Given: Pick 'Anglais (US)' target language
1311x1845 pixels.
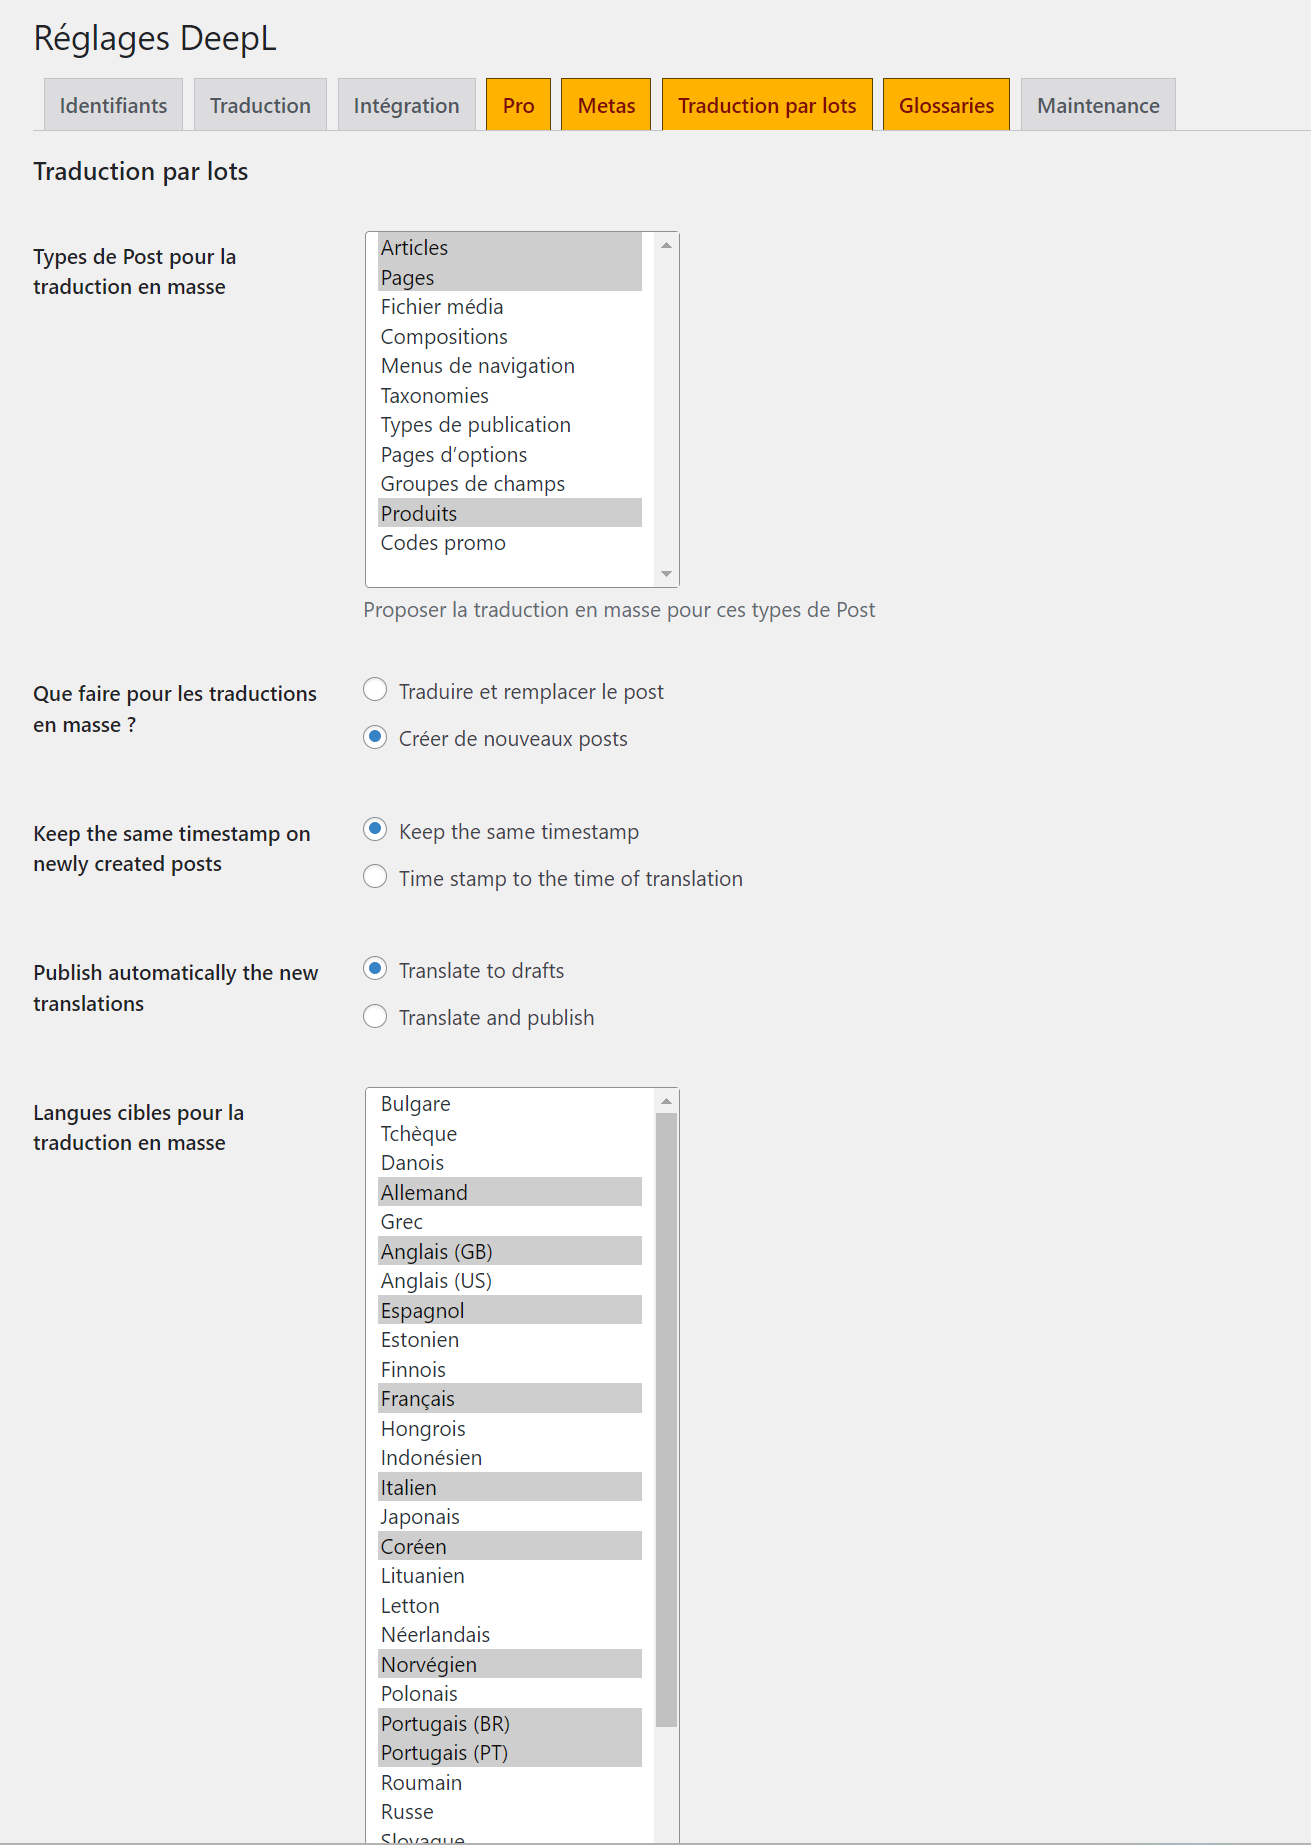Looking at the screenshot, I should 436,1281.
